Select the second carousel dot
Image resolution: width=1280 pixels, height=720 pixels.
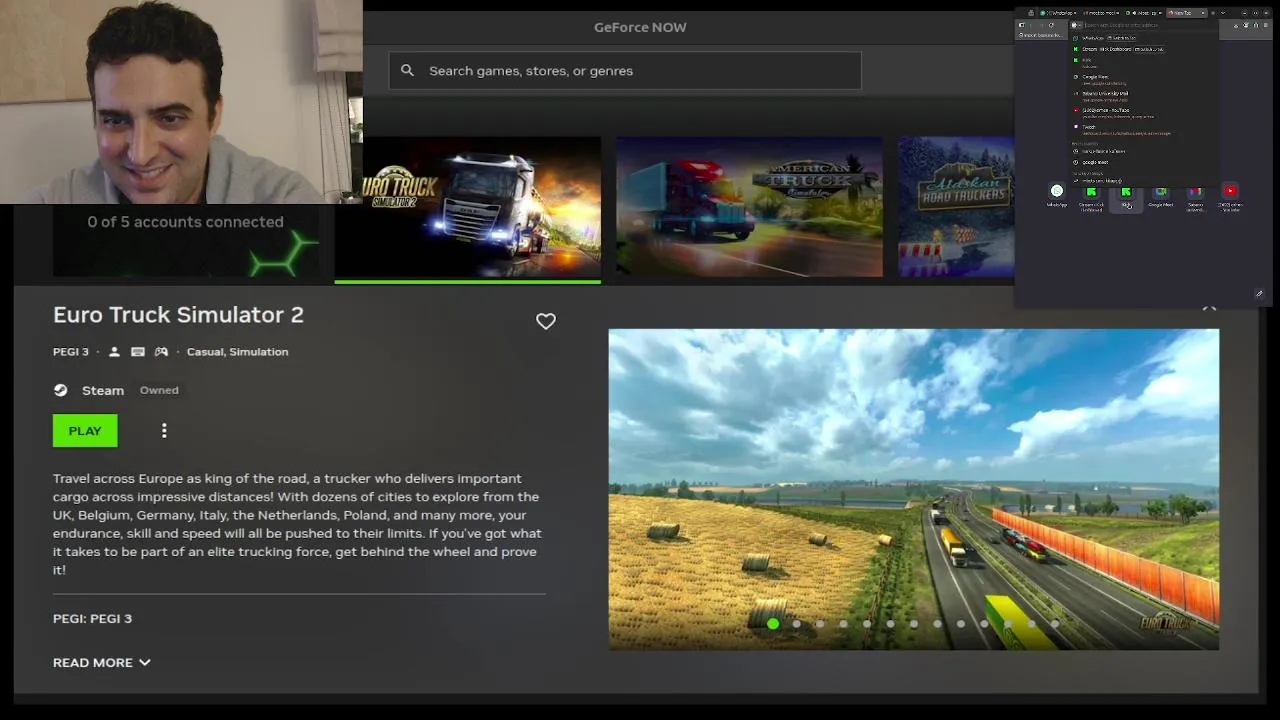797,624
